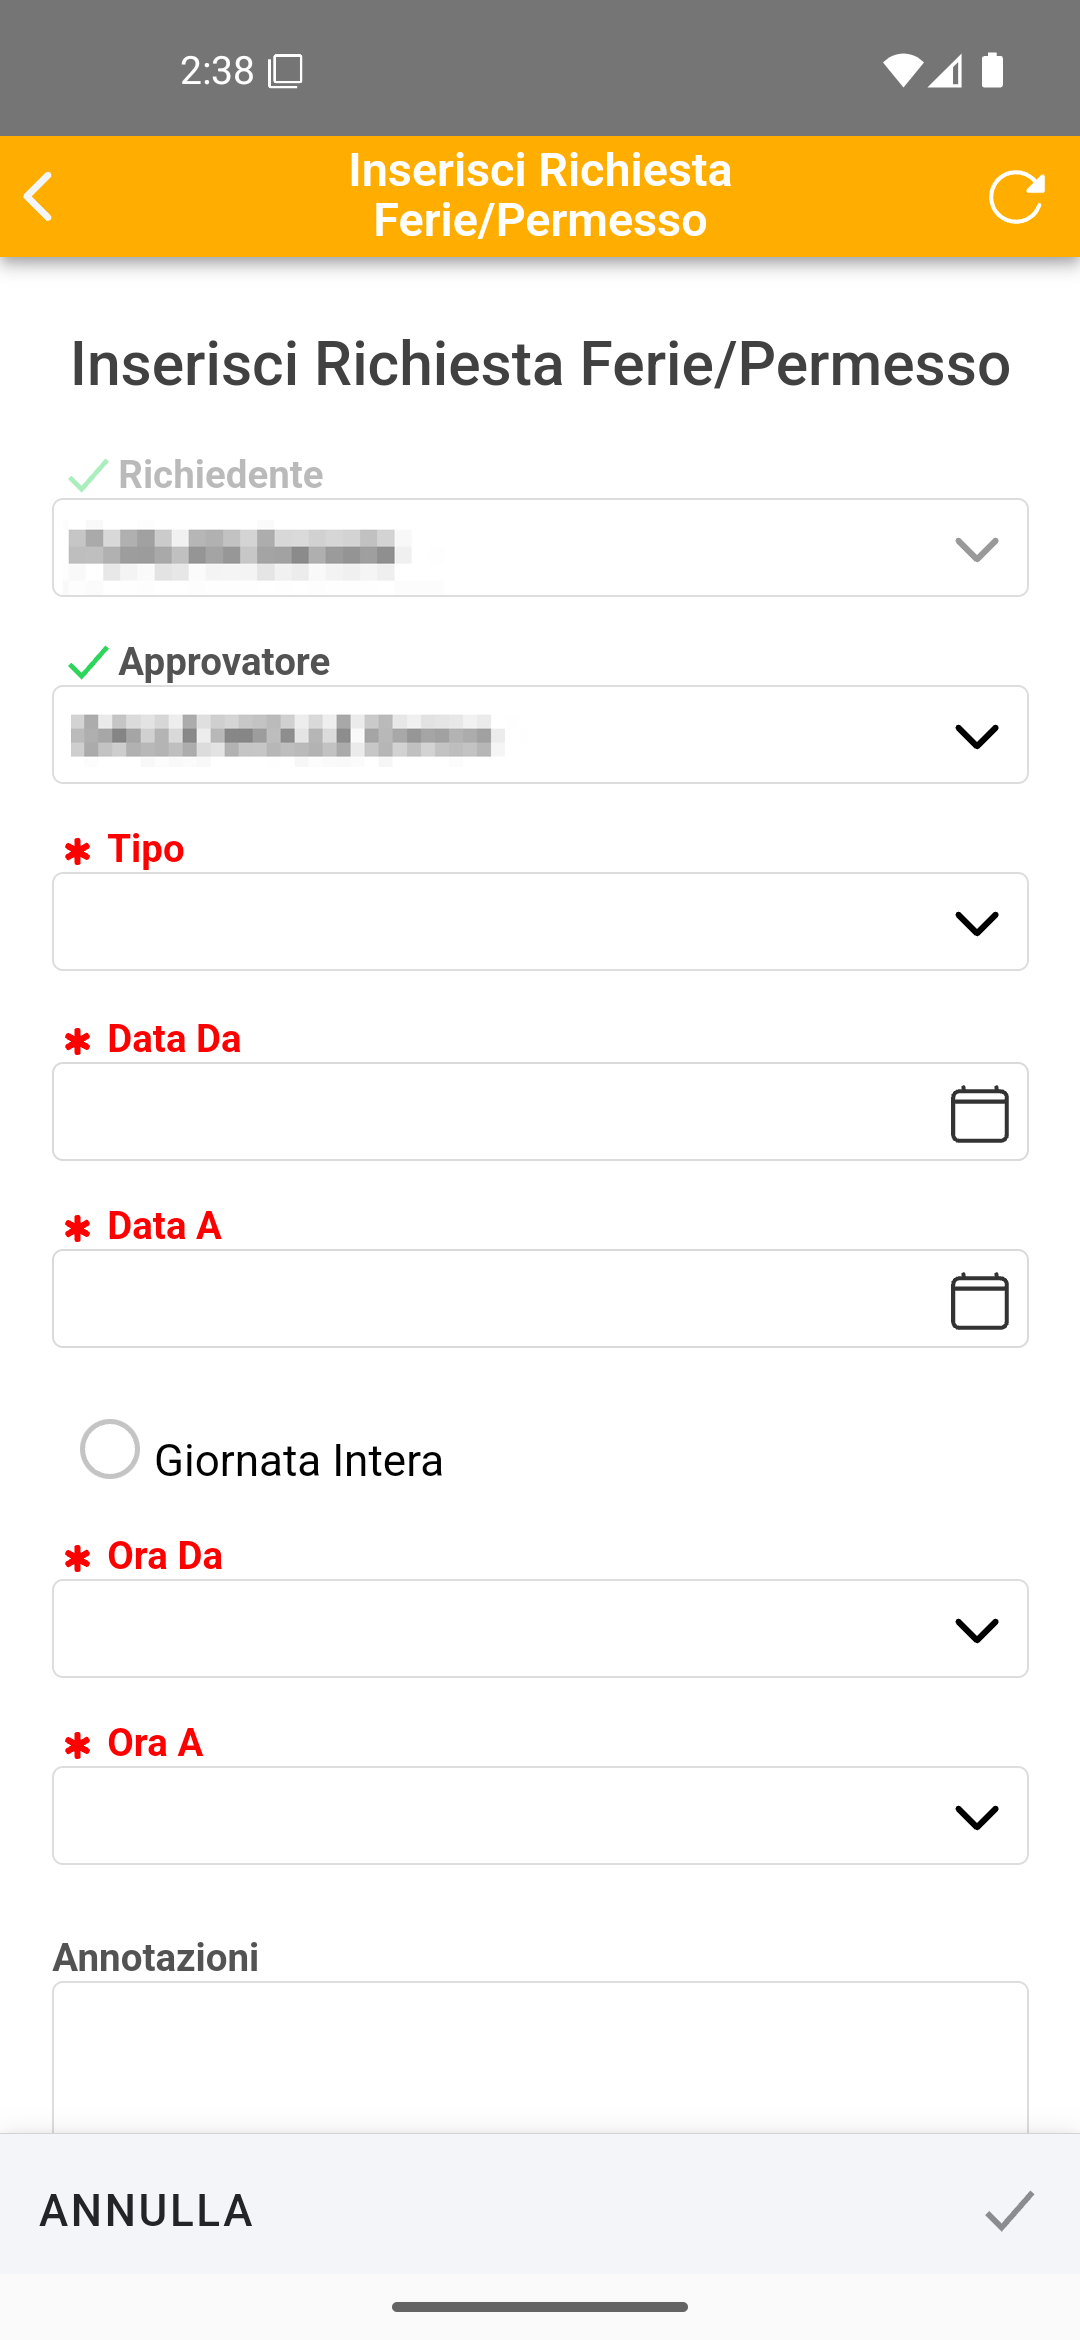The width and height of the screenshot is (1080, 2340).
Task: Expand the Richiedente dropdown
Action: (x=976, y=549)
